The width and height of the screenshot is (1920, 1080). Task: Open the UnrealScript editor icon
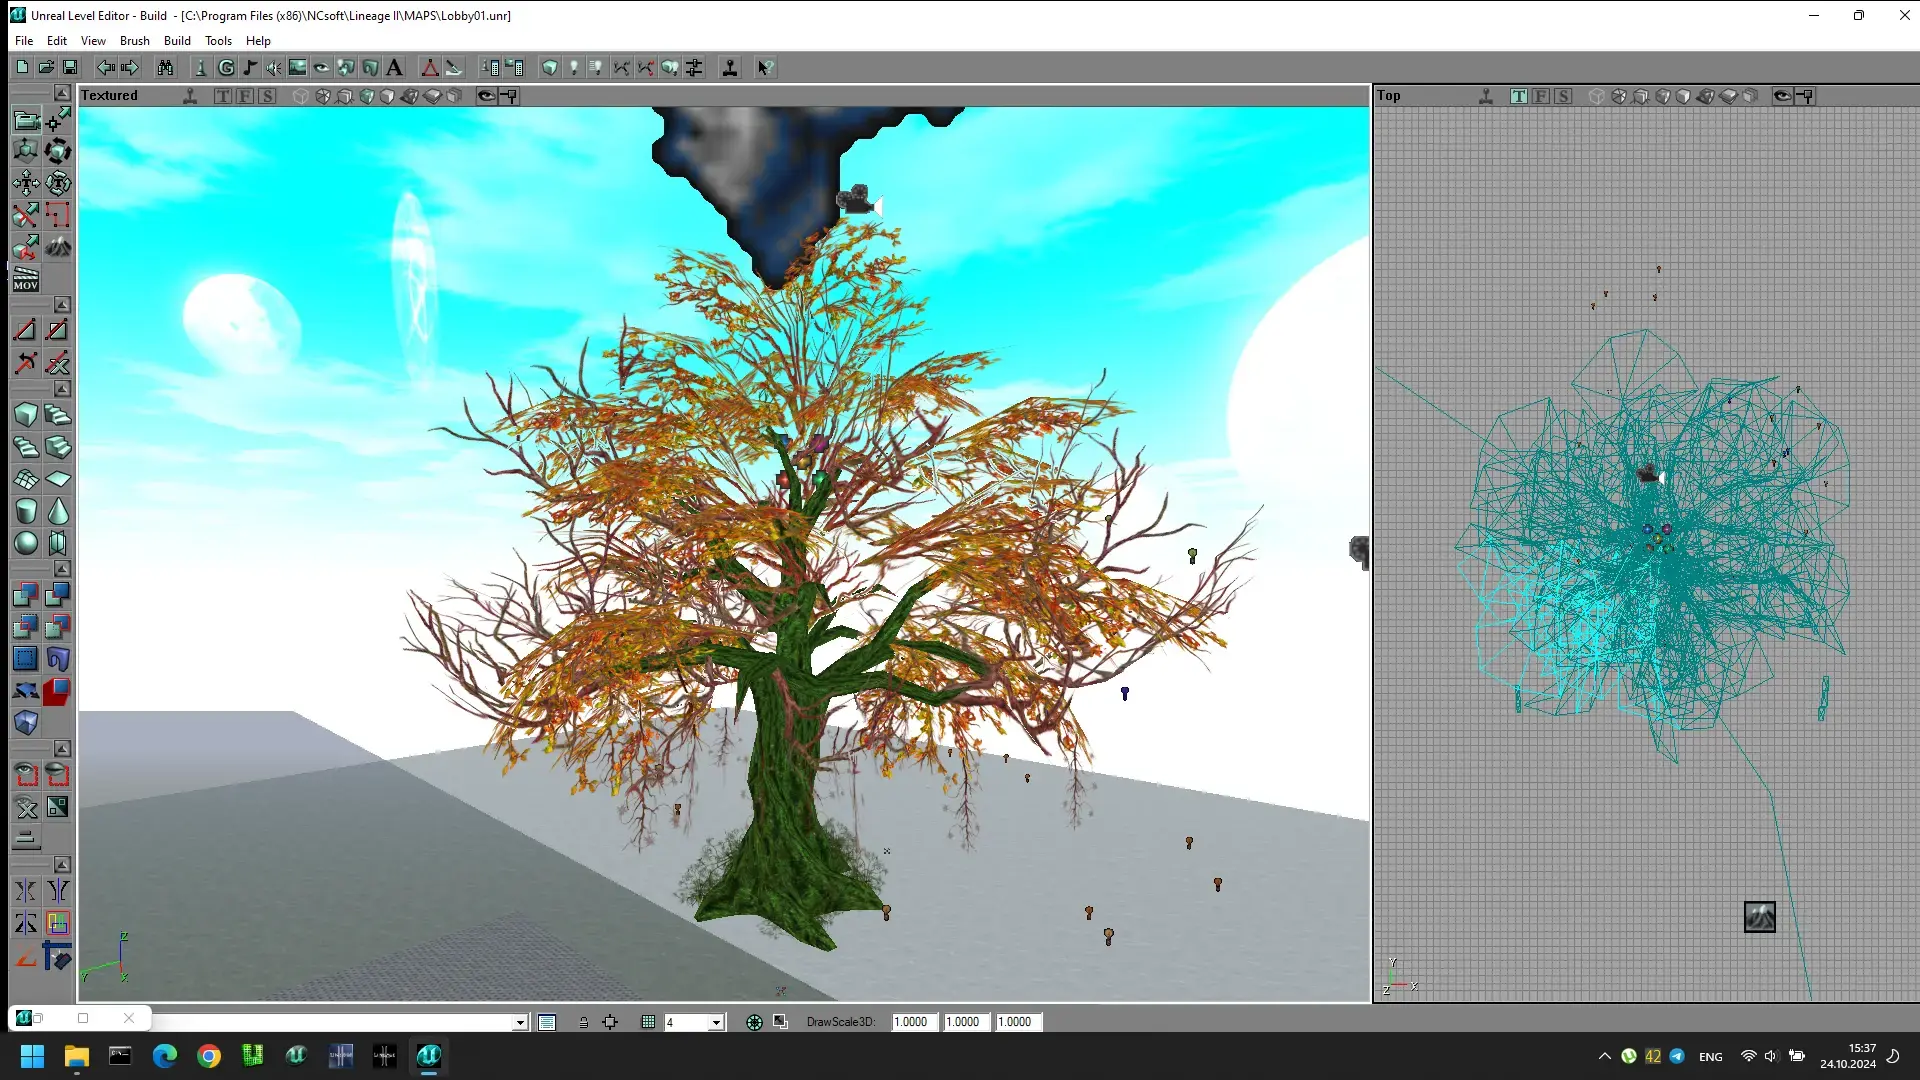(x=454, y=67)
